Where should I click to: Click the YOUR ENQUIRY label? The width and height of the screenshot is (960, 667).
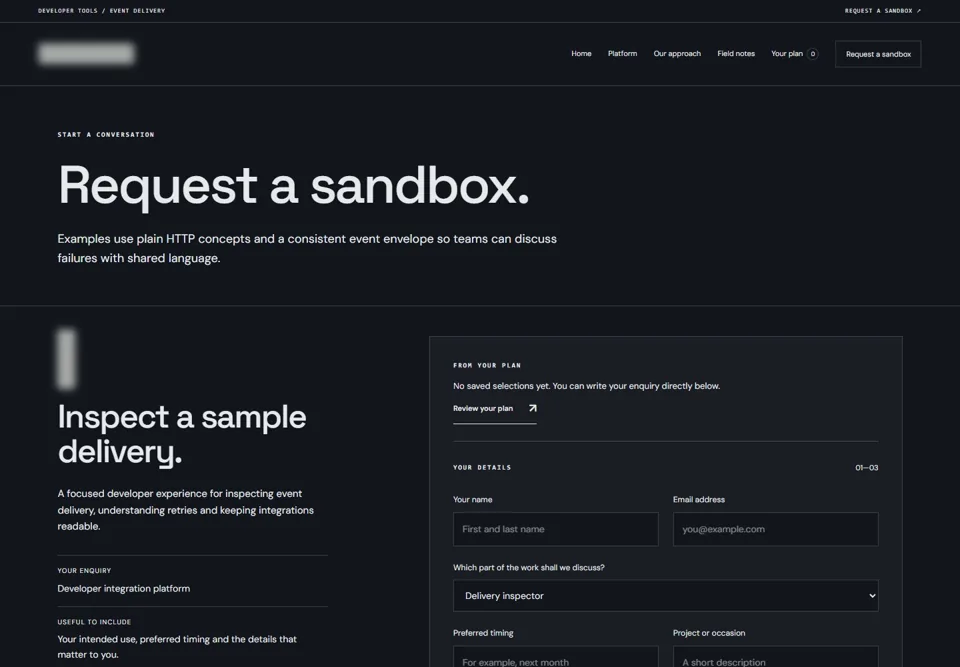(84, 571)
